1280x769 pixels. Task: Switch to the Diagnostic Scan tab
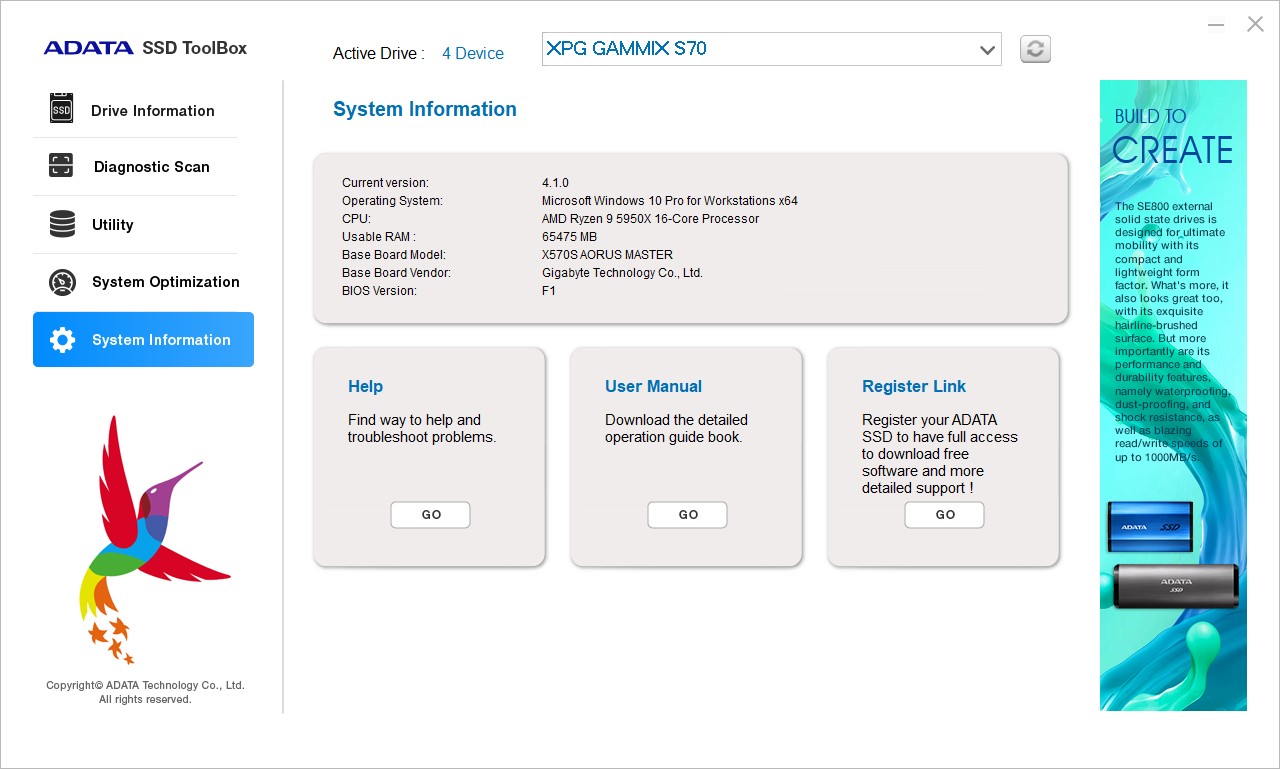click(x=152, y=167)
